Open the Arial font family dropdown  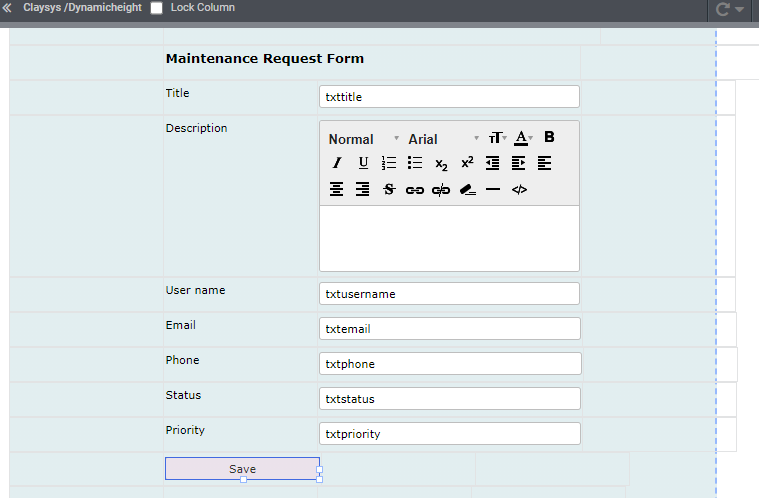pyautogui.click(x=443, y=139)
